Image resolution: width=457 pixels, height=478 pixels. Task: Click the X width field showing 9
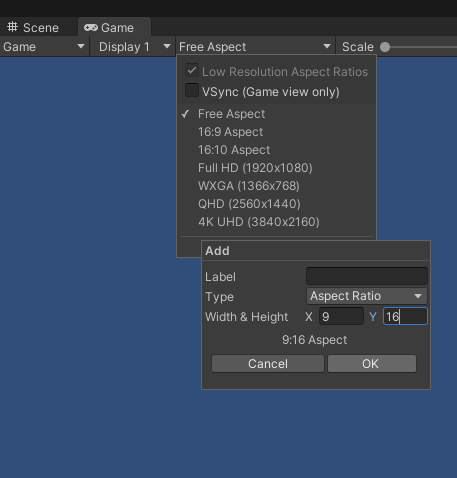pyautogui.click(x=341, y=316)
